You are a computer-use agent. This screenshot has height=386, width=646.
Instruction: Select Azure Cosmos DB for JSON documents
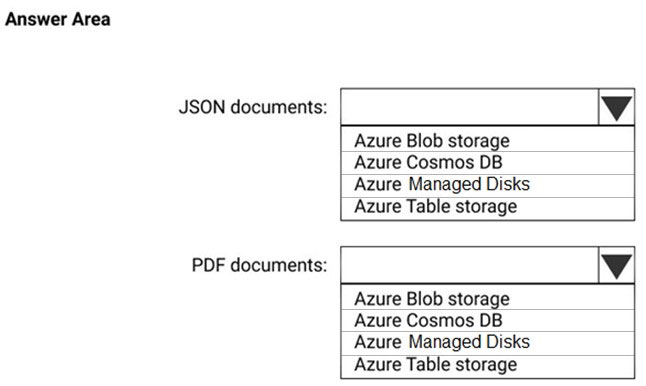(487, 163)
